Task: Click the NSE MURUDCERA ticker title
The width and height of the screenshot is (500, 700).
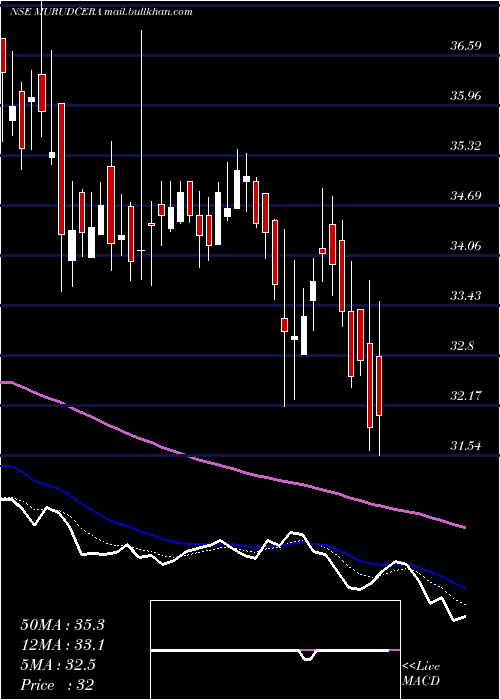Action: click(x=56, y=12)
